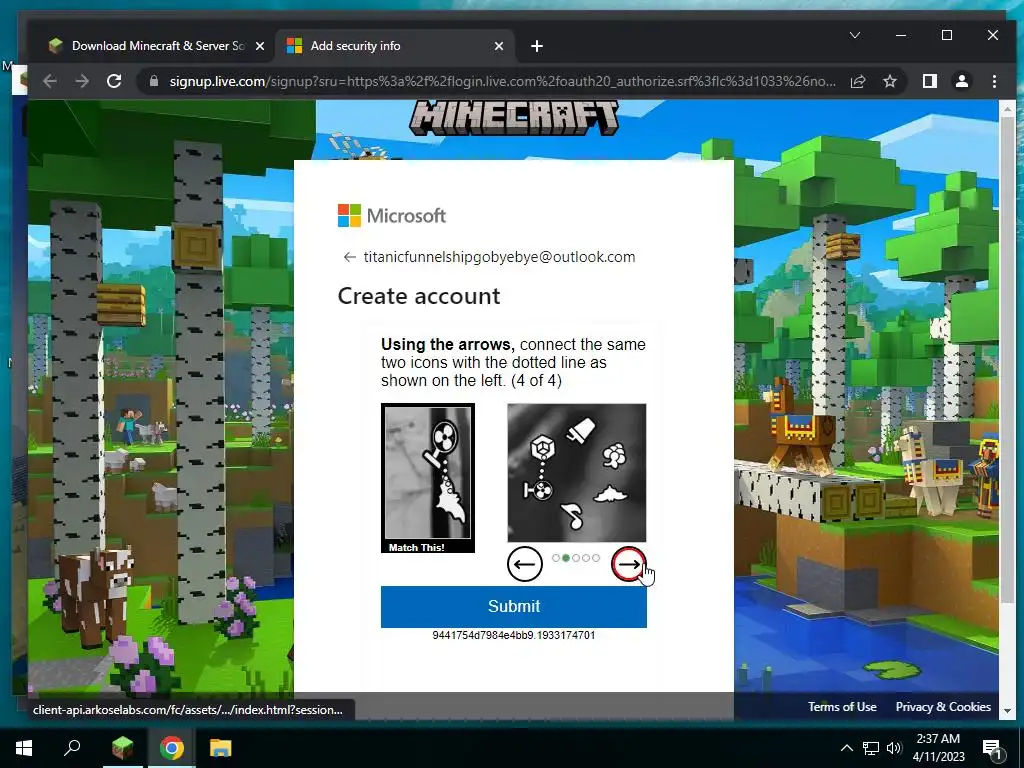Viewport: 1024px width, 768px height.
Task: Click the right arrow puzzle button
Action: pos(629,564)
